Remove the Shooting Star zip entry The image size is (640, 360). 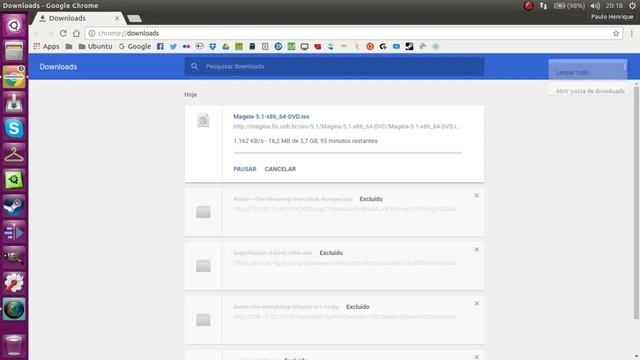476,196
